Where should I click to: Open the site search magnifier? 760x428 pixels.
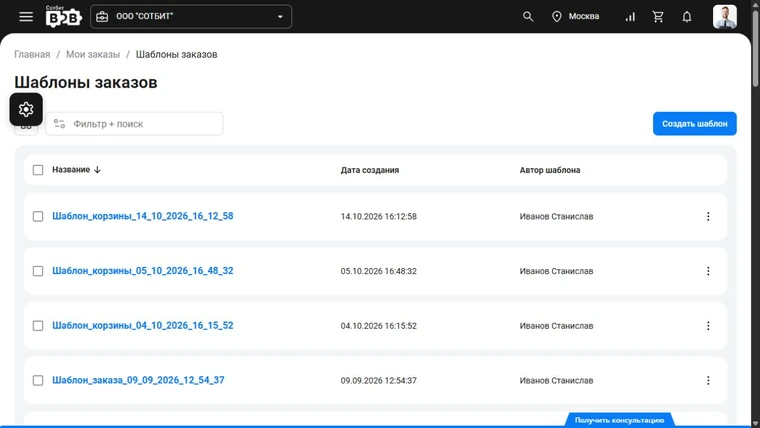click(x=528, y=16)
